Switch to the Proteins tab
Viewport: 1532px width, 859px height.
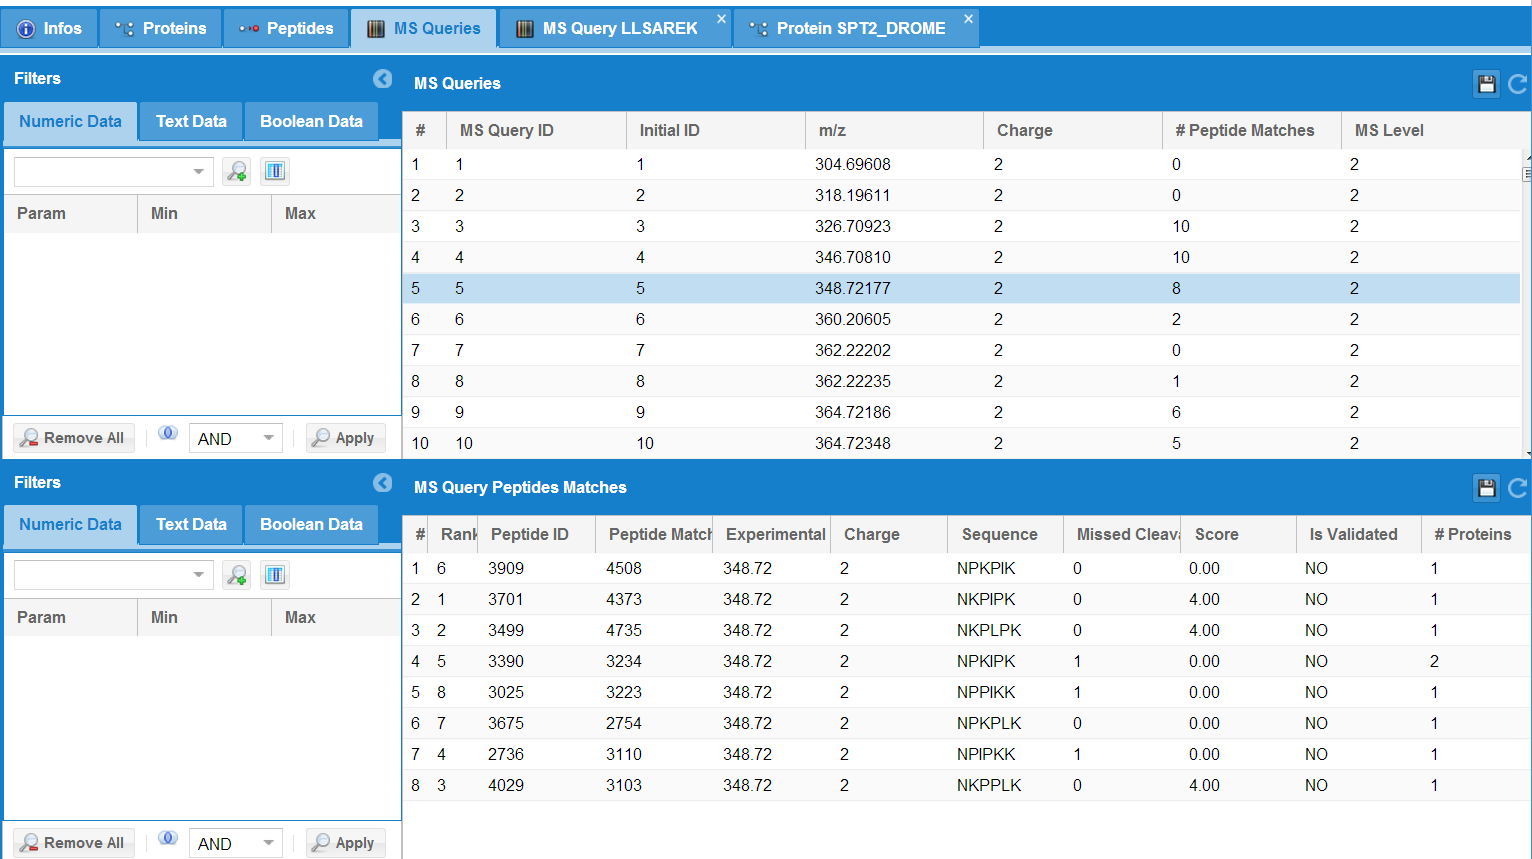[161, 28]
